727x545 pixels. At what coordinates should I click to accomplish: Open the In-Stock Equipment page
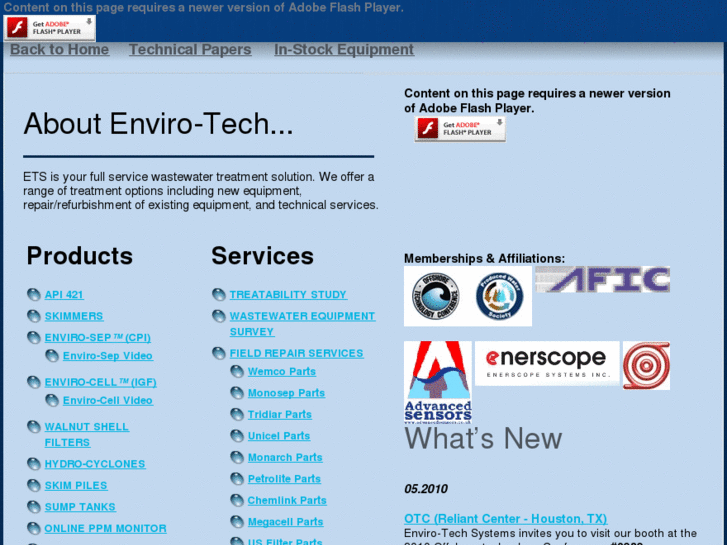pyautogui.click(x=344, y=49)
